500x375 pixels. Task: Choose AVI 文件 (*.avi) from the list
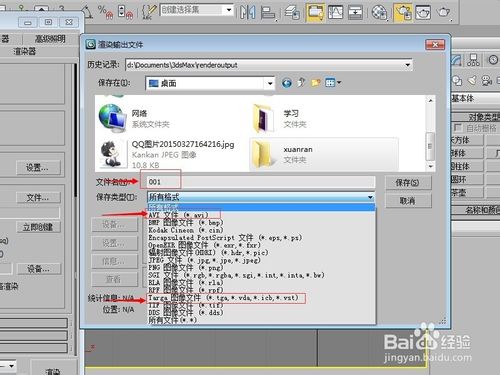(178, 215)
